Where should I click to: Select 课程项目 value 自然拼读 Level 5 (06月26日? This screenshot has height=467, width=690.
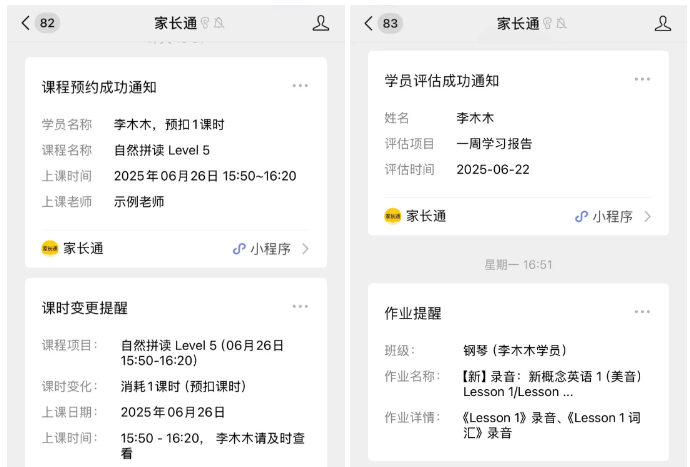(202, 345)
